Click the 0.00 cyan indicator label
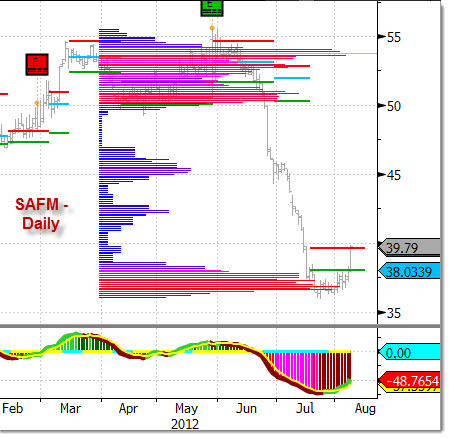The width and height of the screenshot is (449, 438). point(409,352)
